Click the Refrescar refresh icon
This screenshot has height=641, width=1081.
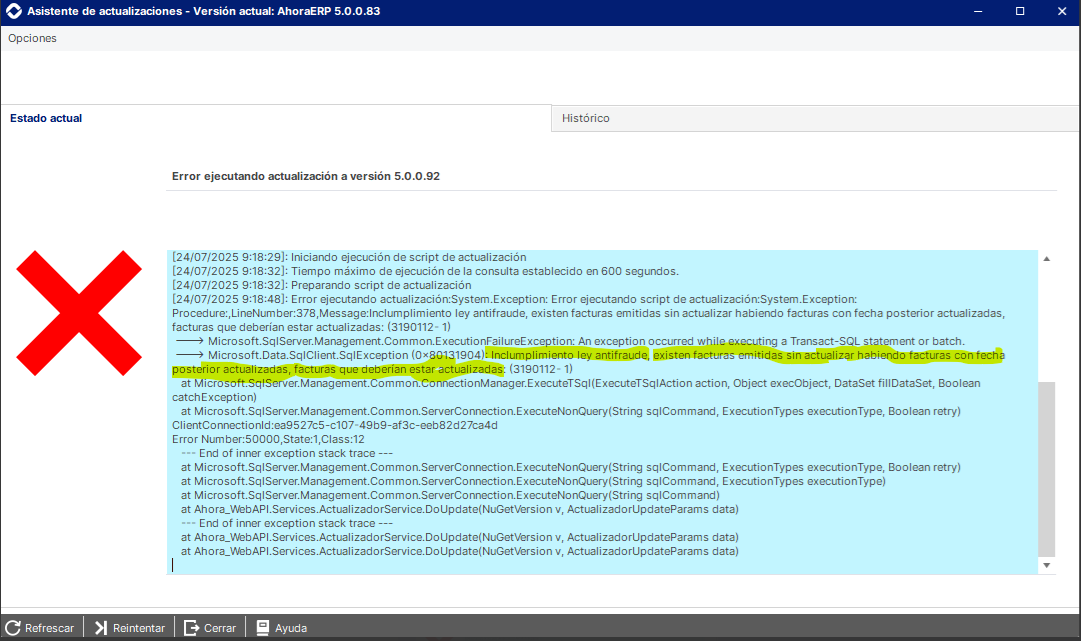pyautogui.click(x=12, y=628)
